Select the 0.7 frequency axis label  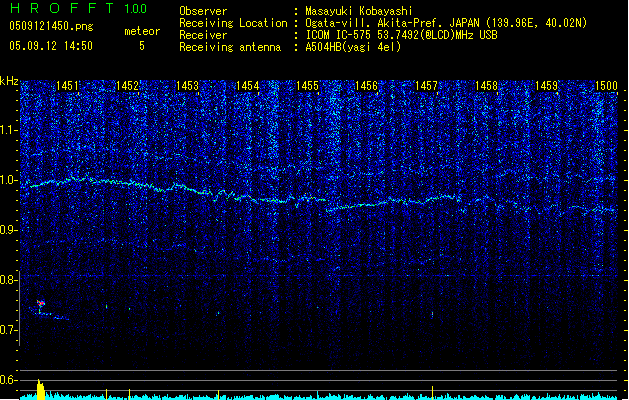pyautogui.click(x=9, y=330)
